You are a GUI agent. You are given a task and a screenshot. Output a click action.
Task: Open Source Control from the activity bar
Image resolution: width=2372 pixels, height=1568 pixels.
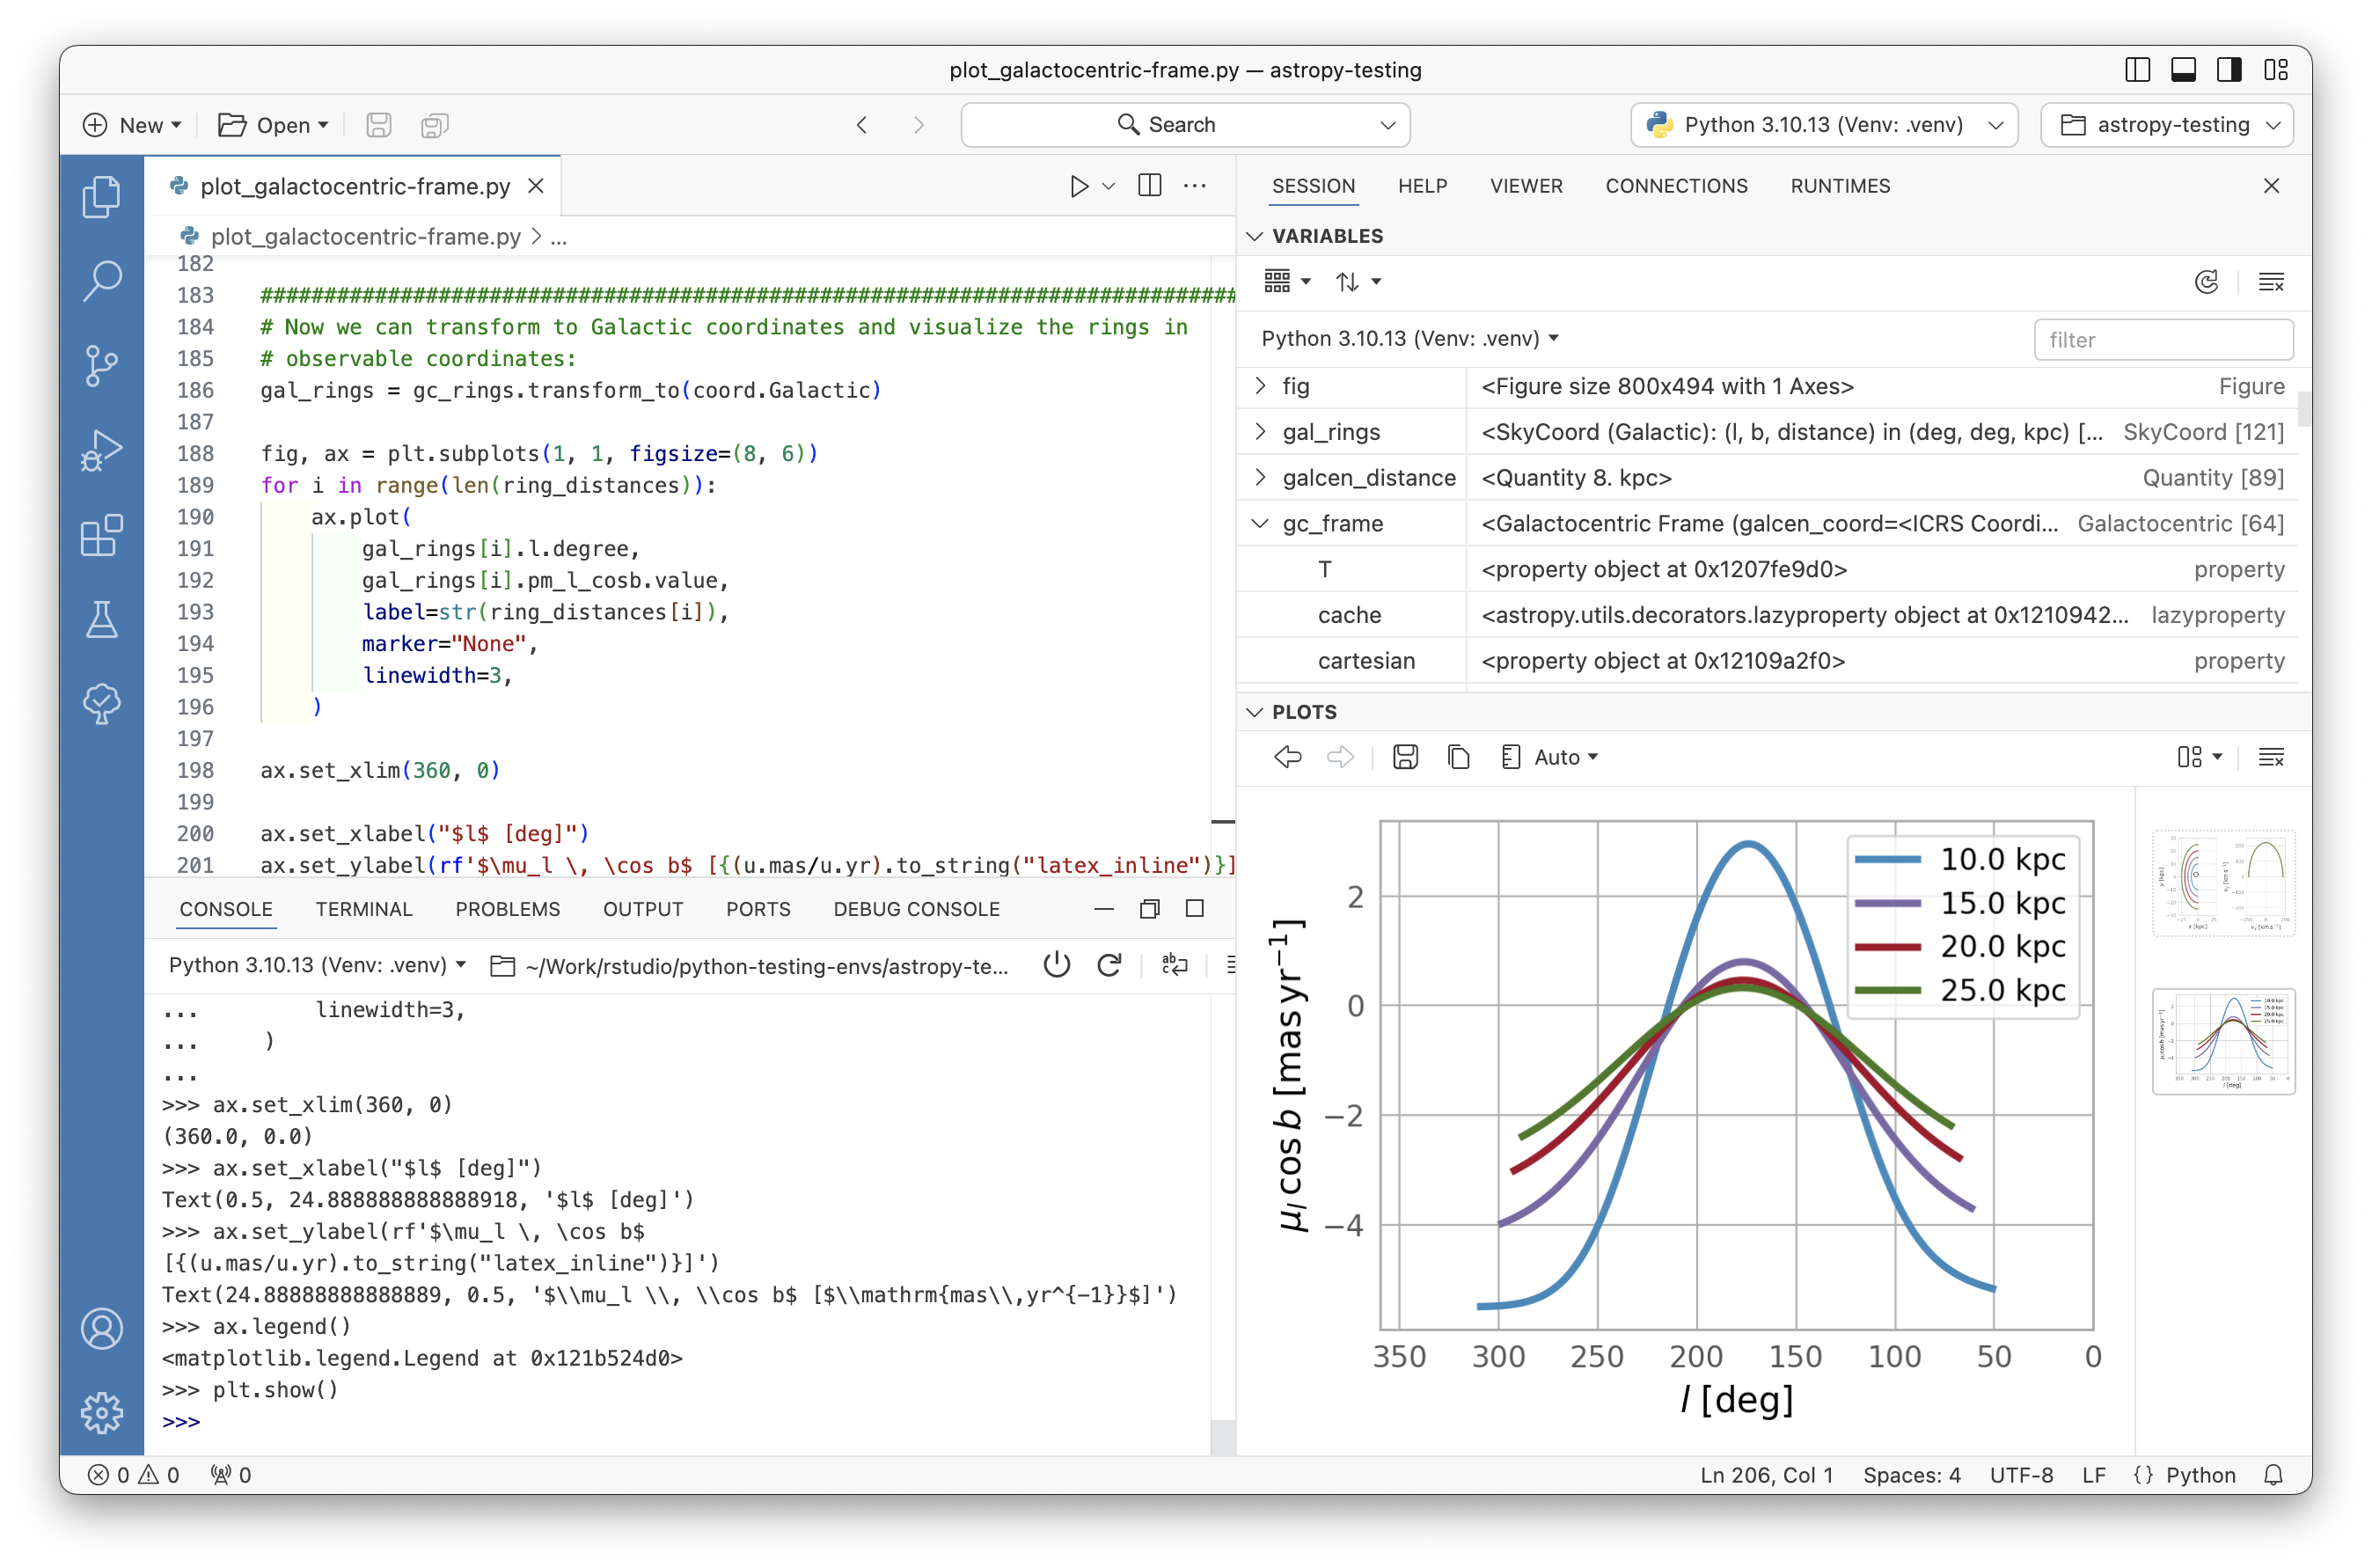[x=101, y=366]
